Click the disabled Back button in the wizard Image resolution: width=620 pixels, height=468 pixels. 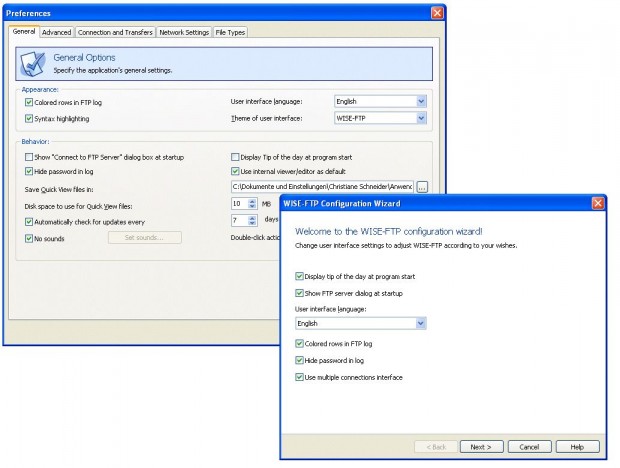[436, 447]
